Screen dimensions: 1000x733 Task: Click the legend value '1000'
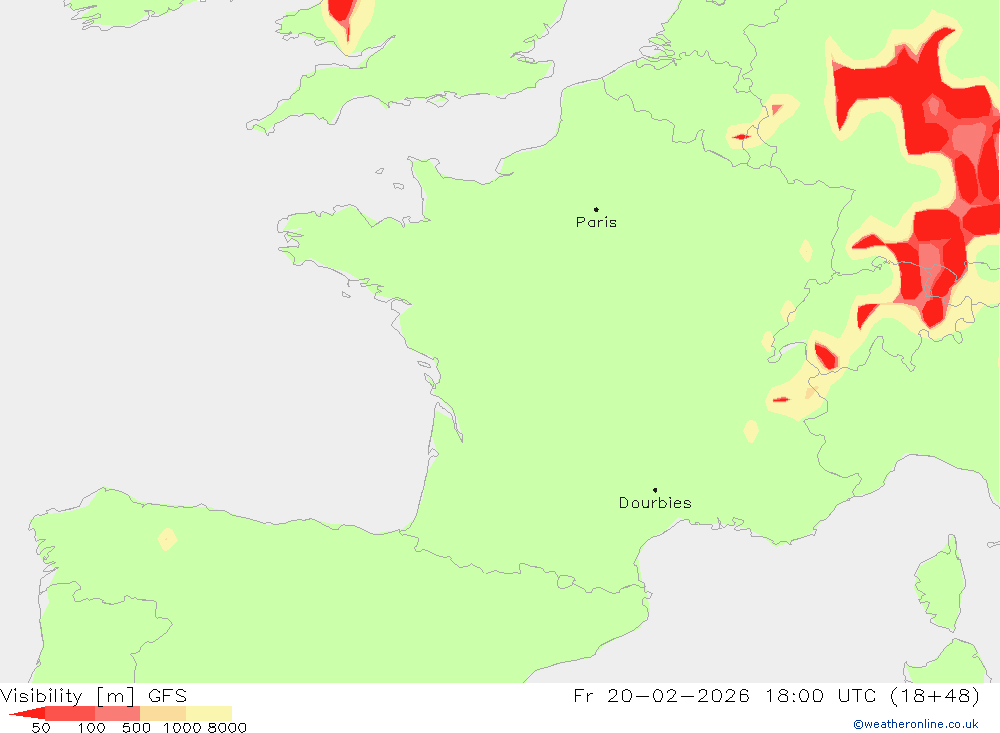point(182,728)
